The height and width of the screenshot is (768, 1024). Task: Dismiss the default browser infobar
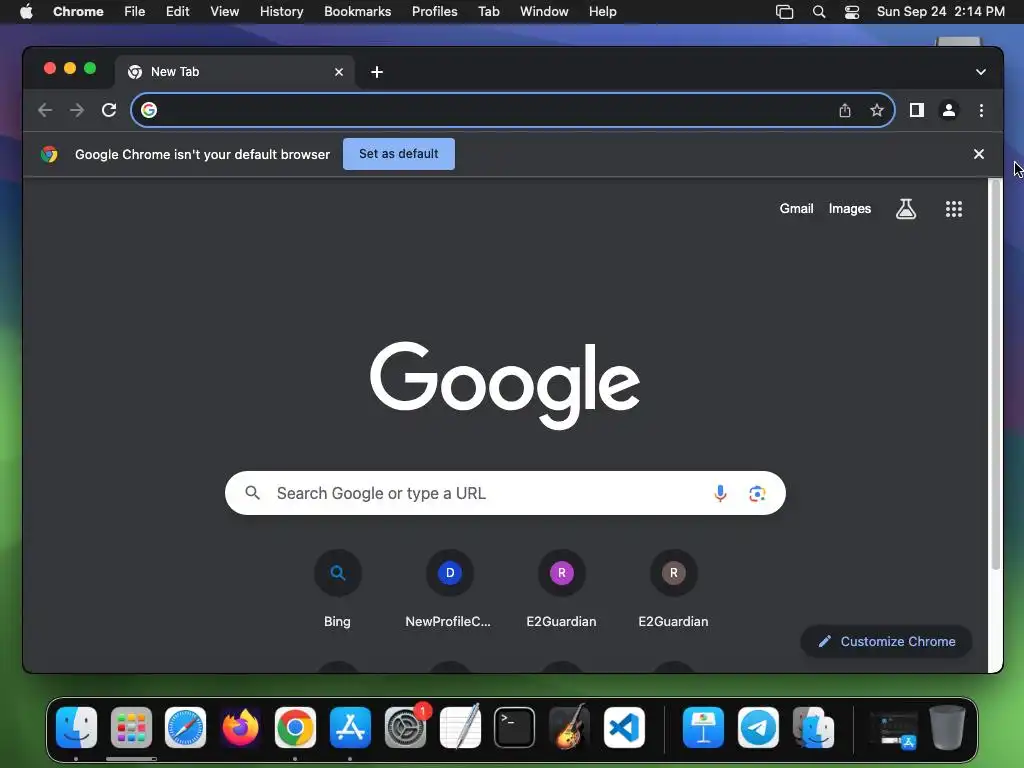click(978, 154)
